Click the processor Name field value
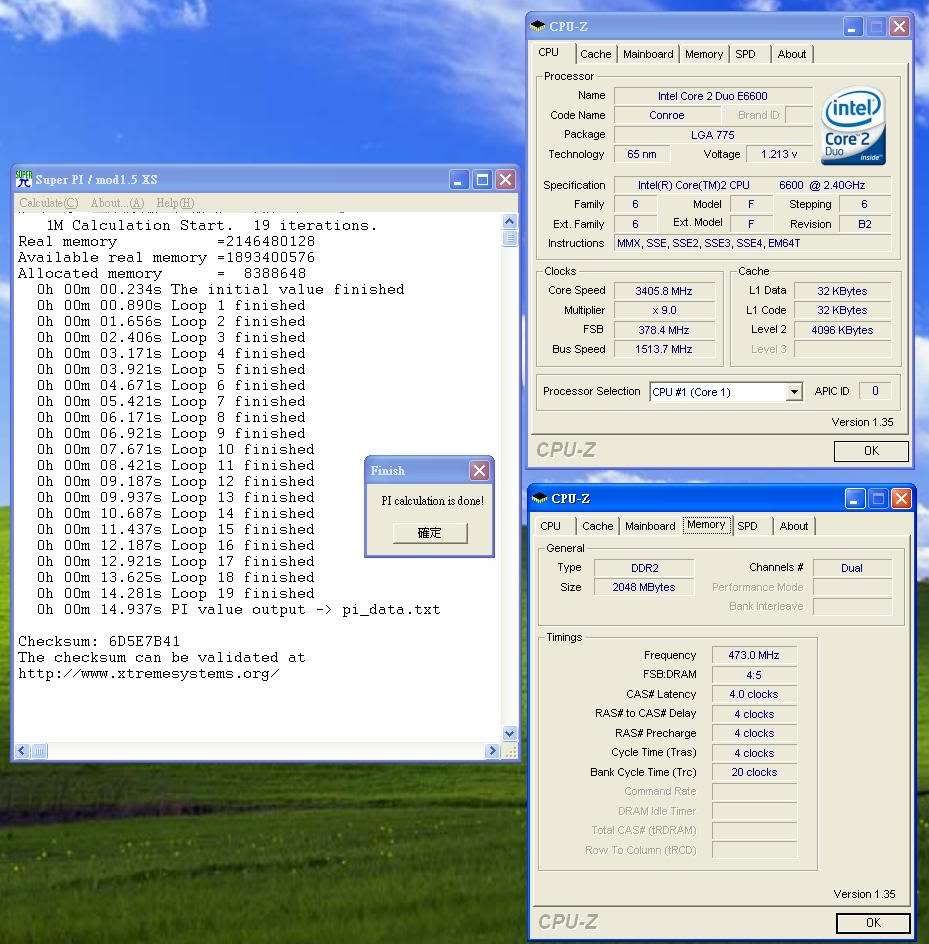The height and width of the screenshot is (944, 929). pos(713,96)
